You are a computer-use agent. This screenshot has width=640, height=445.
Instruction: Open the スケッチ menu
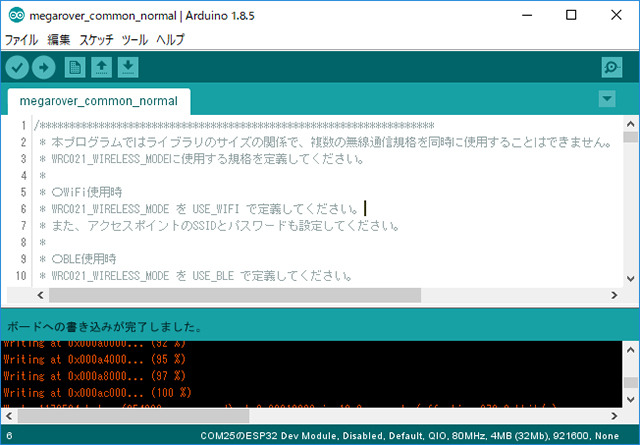tap(97, 40)
